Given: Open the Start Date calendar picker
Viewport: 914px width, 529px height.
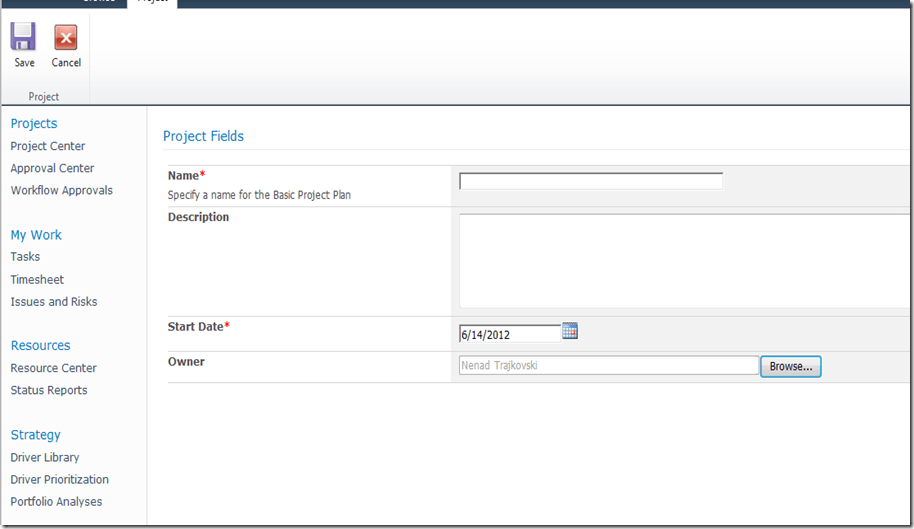Looking at the screenshot, I should pyautogui.click(x=570, y=331).
